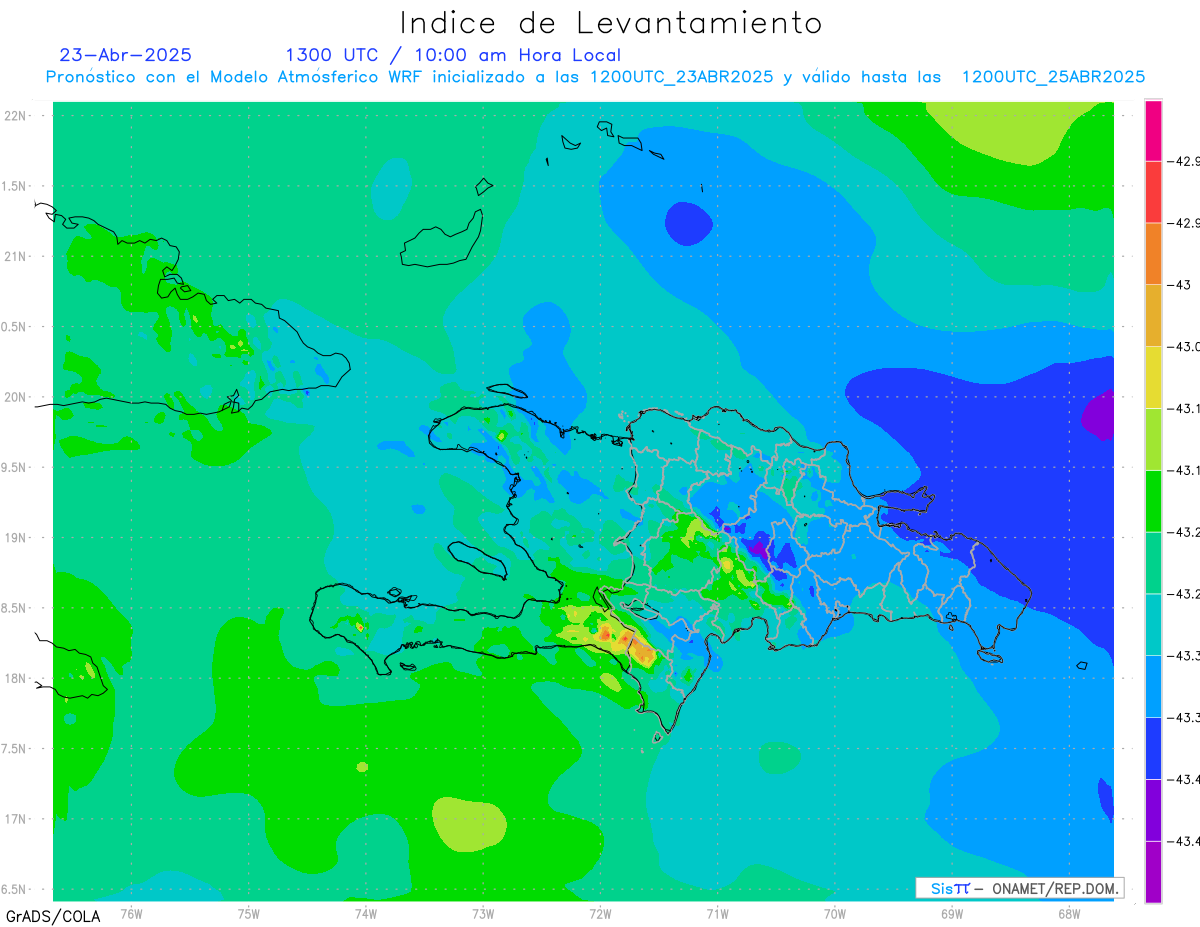Select the teal-green swatch in the color scale
The height and width of the screenshot is (927, 1200).
(x=1153, y=563)
